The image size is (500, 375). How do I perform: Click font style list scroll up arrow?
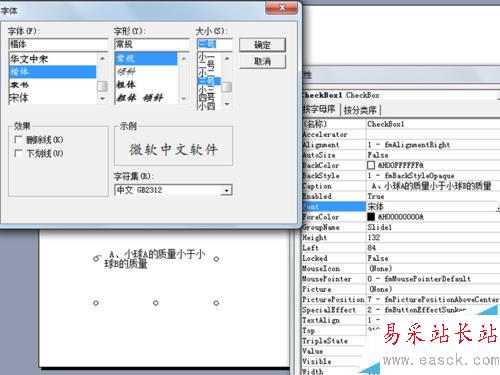[x=183, y=58]
